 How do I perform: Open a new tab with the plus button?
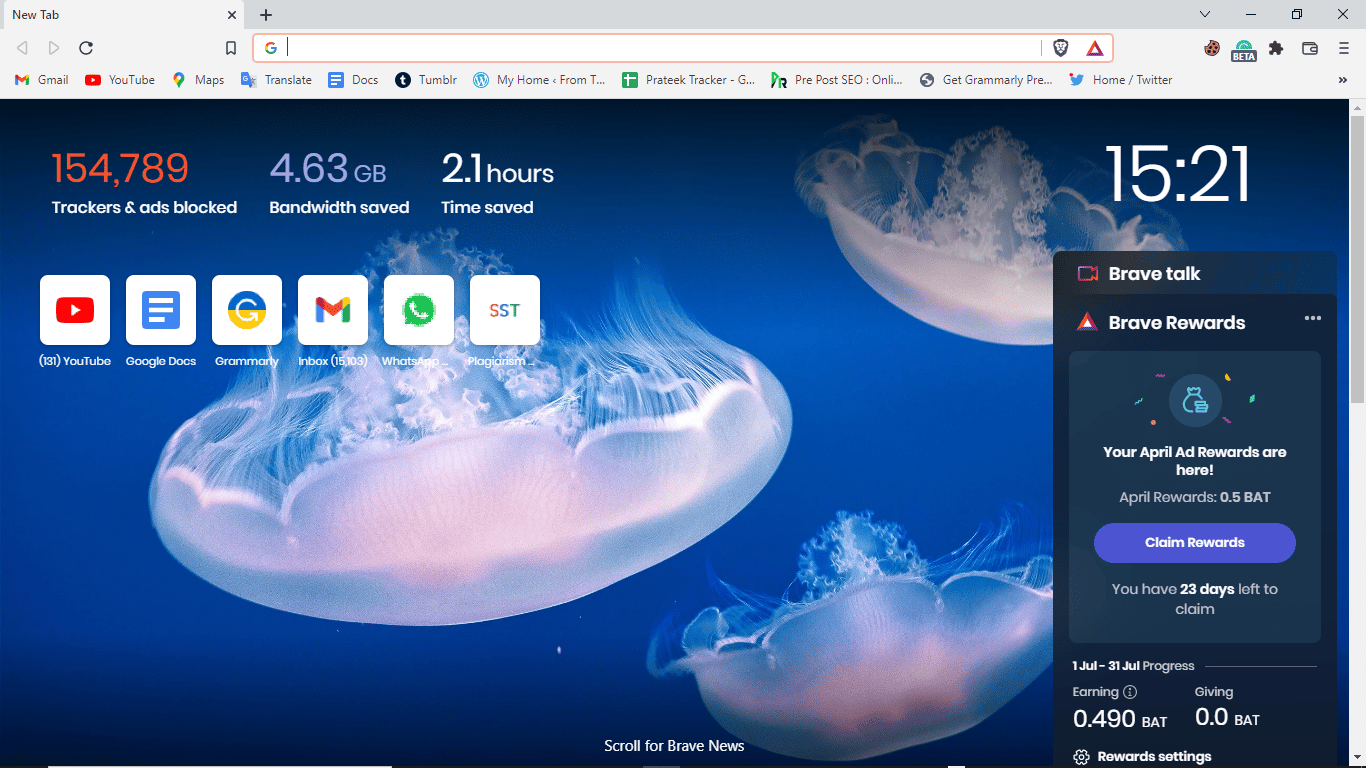[266, 15]
